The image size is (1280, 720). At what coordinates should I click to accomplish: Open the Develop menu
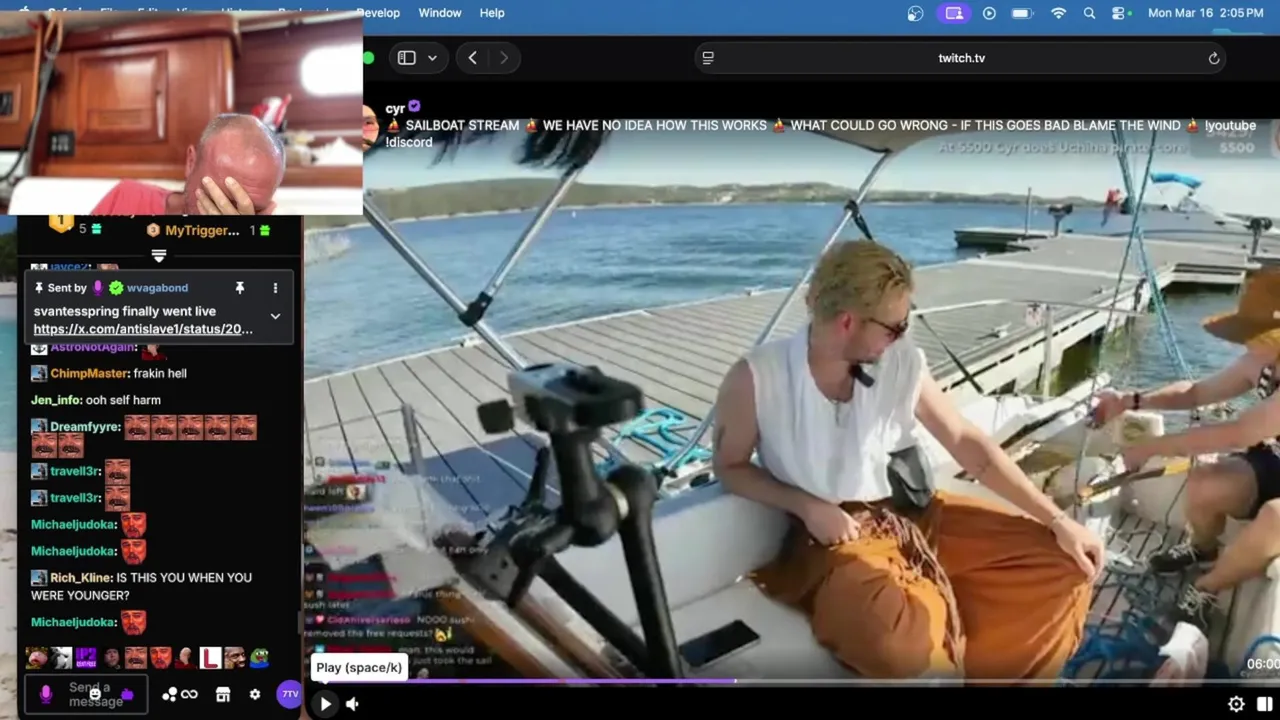[x=378, y=13]
